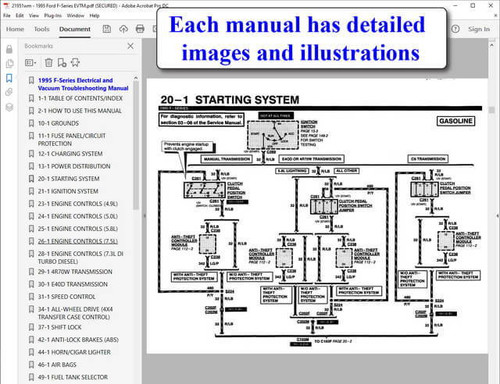This screenshot has width=500, height=384.
Task: Switch to the Document tab
Action: coord(75,29)
